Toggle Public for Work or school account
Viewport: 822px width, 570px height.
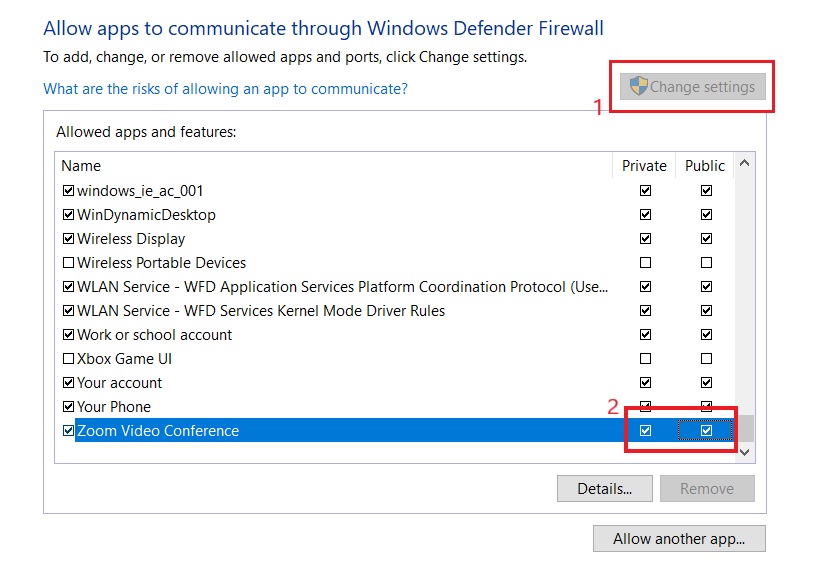(706, 335)
